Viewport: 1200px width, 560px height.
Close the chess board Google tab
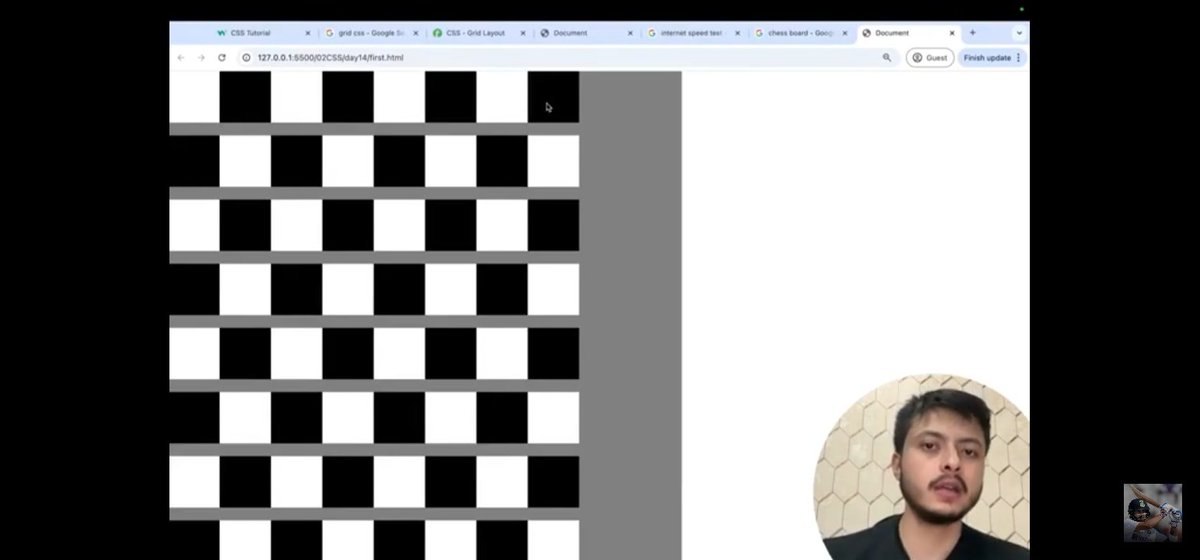coord(845,33)
